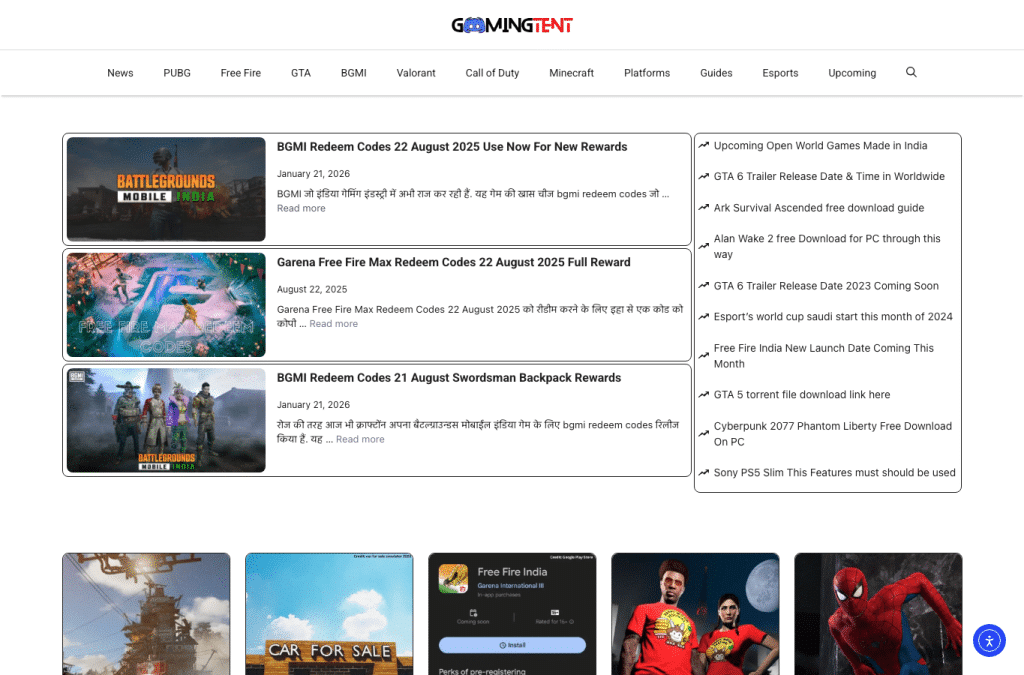Open GTA 5 torrent file download link
Screen dimensions: 1024x675
coord(802,395)
